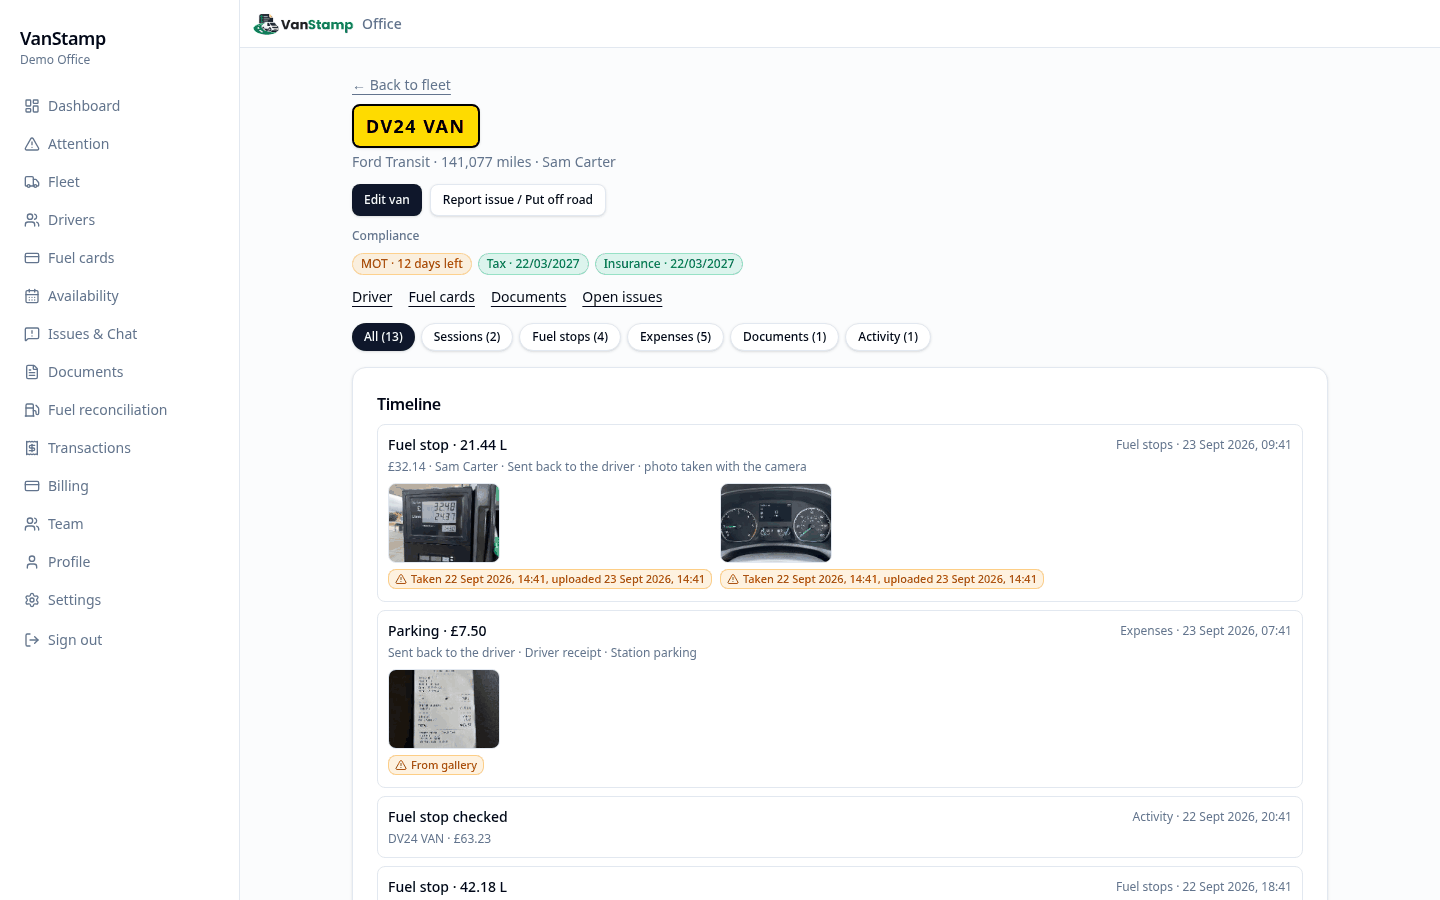This screenshot has height=900, width=1440.
Task: Click the Compliance section label
Action: pyautogui.click(x=386, y=236)
